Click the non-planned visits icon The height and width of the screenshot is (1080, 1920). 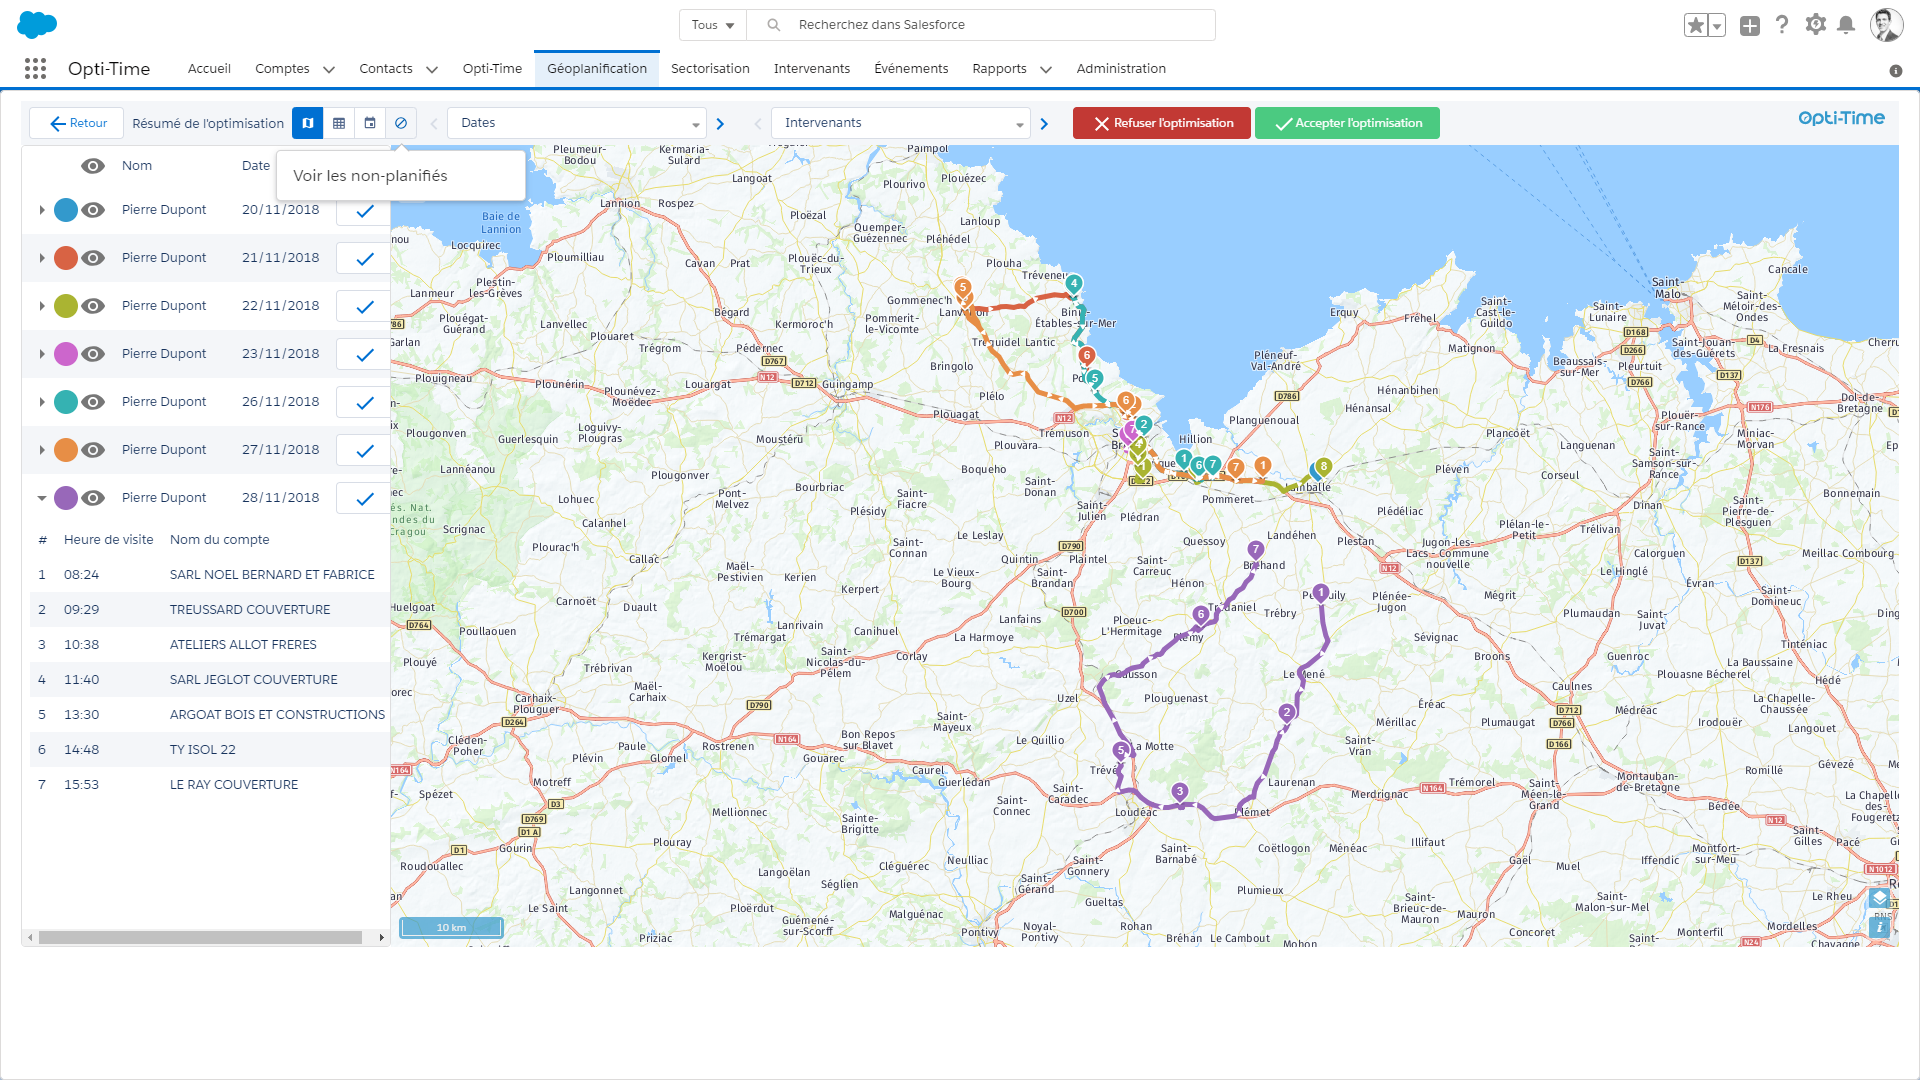click(401, 123)
